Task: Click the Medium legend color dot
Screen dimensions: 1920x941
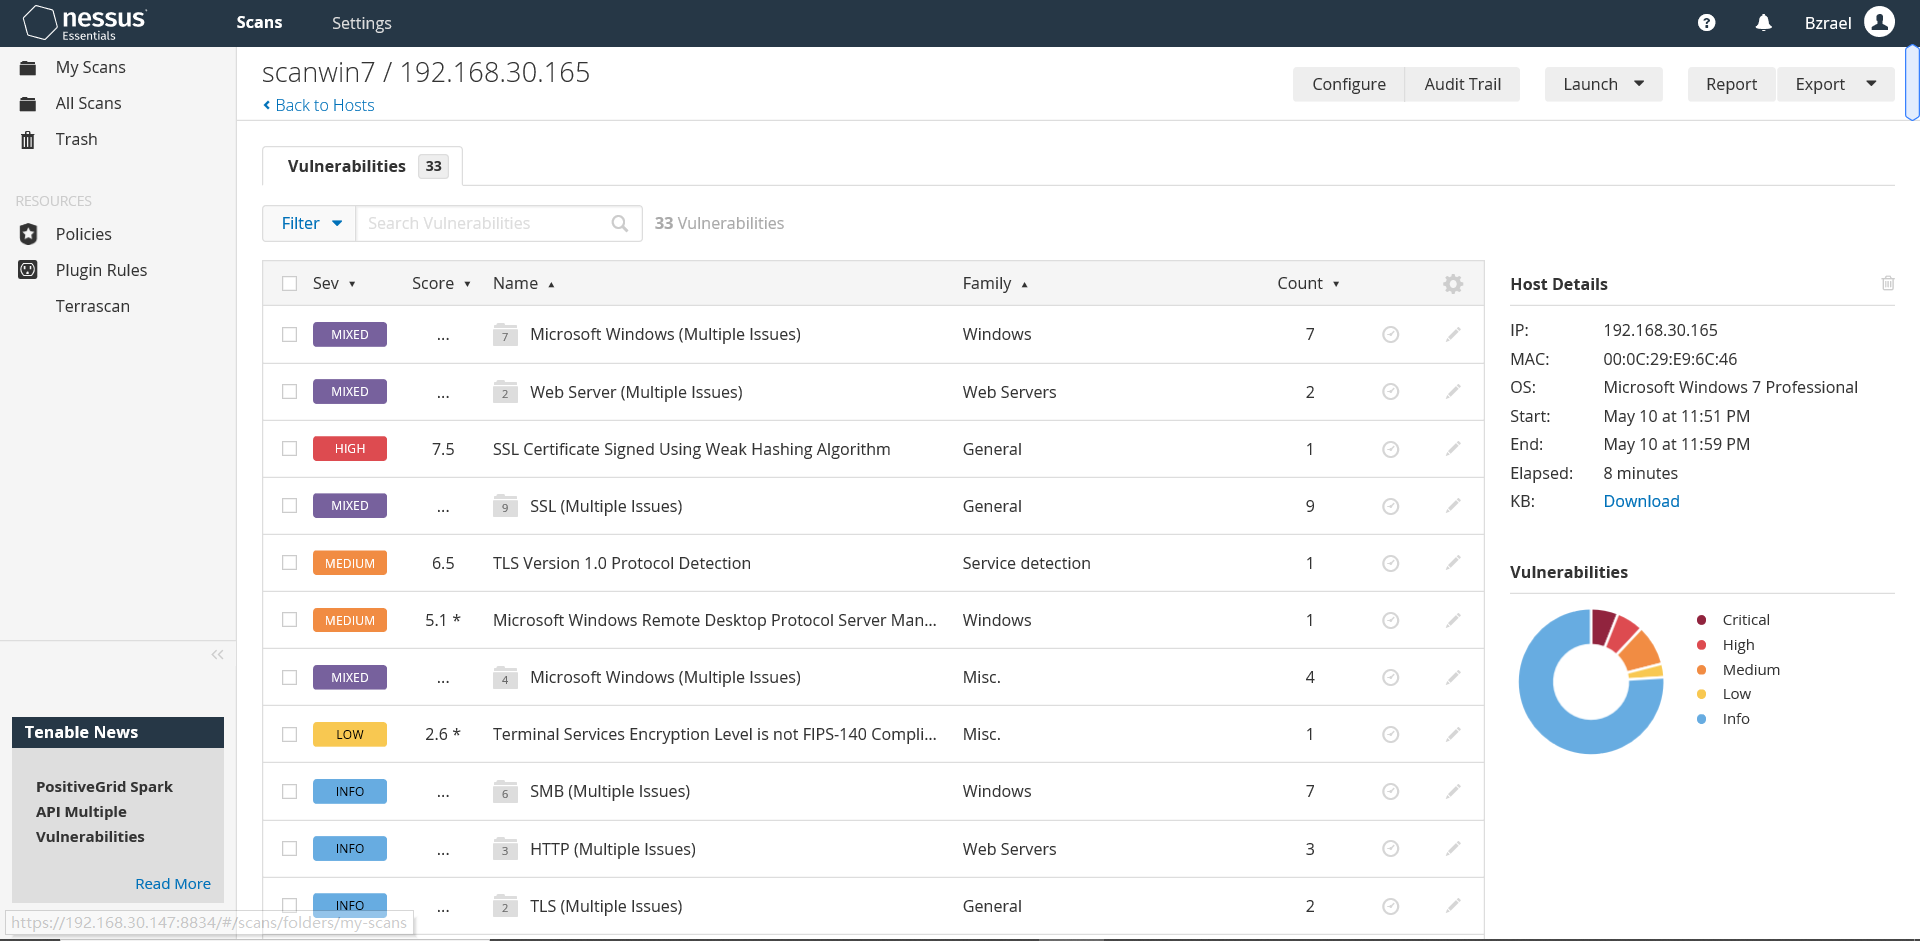Action: [1701, 670]
